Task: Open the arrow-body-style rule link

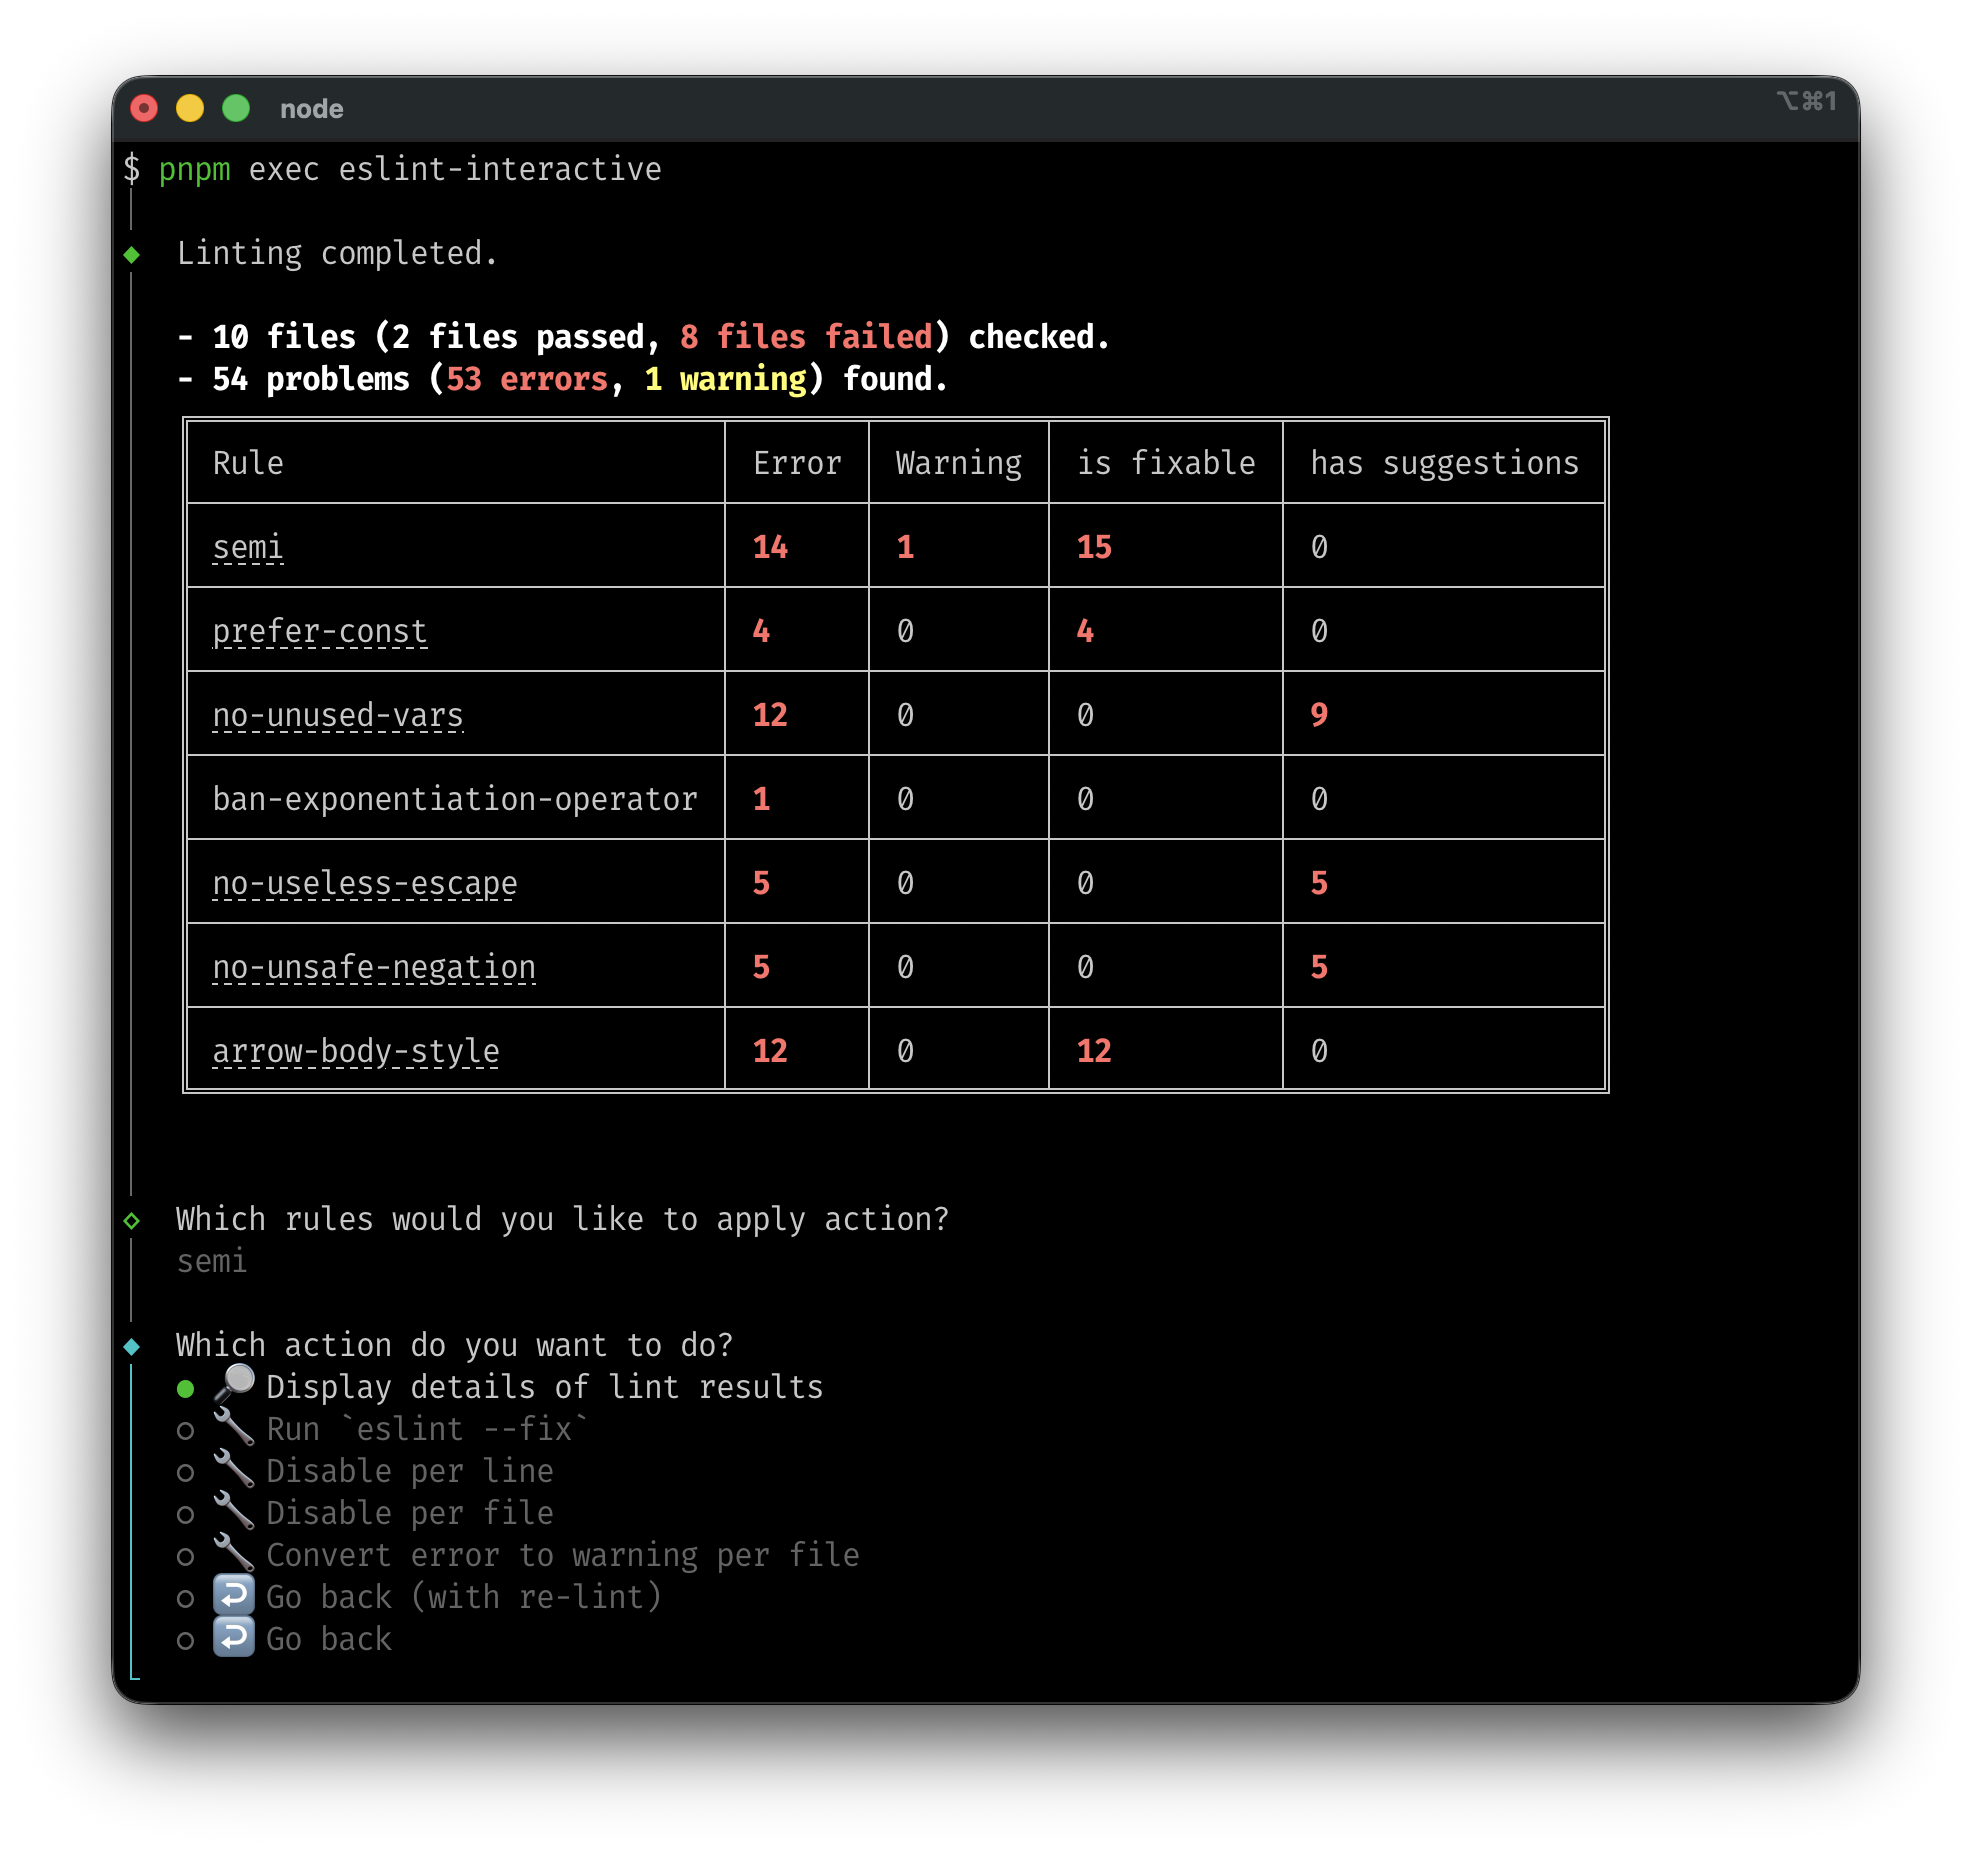Action: tap(356, 1051)
